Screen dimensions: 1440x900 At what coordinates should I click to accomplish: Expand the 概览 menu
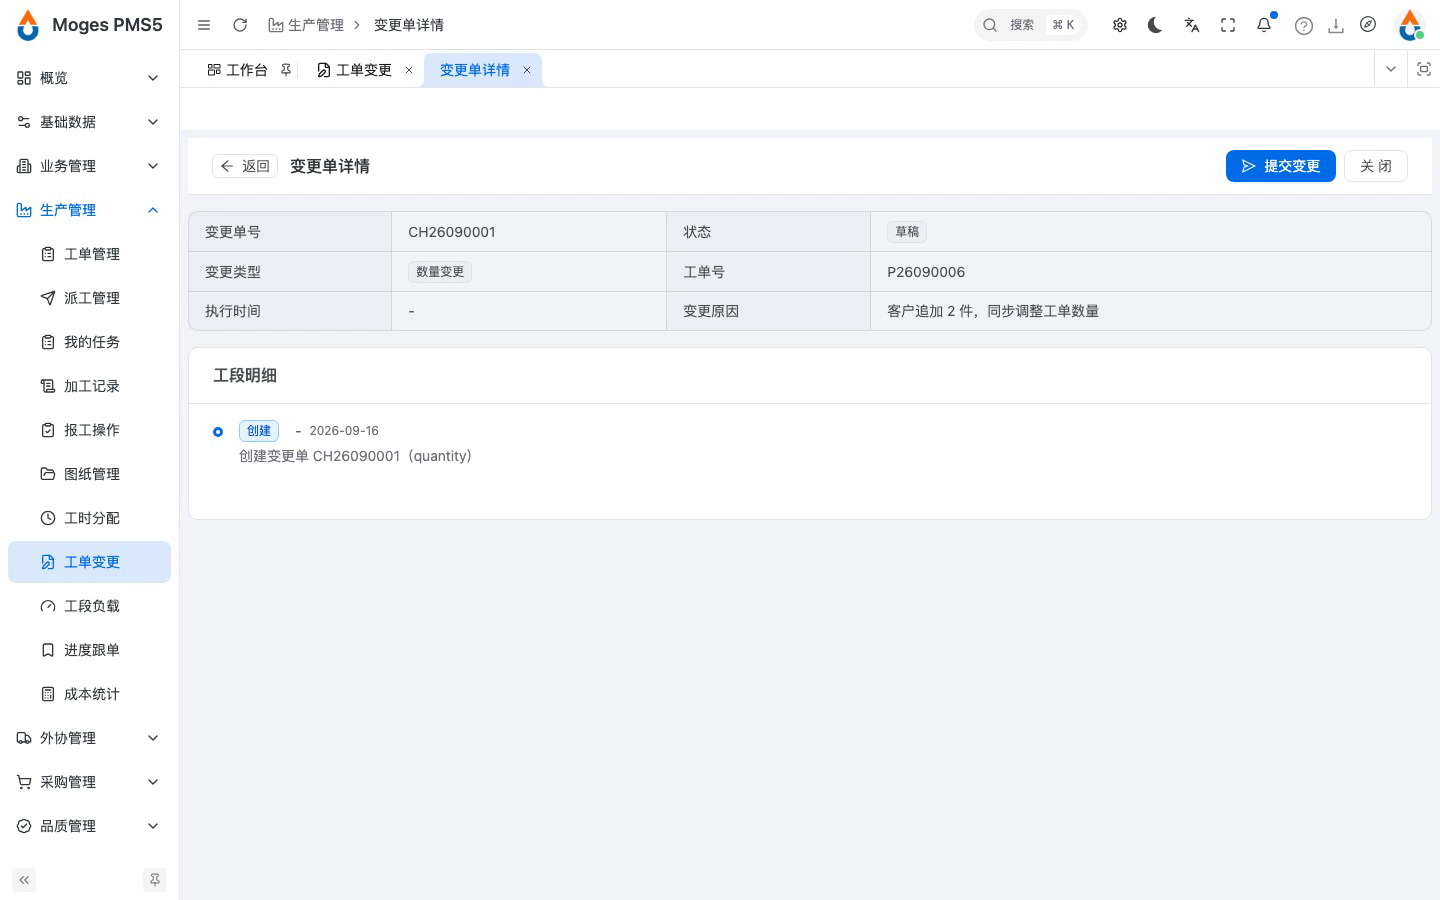point(89,78)
